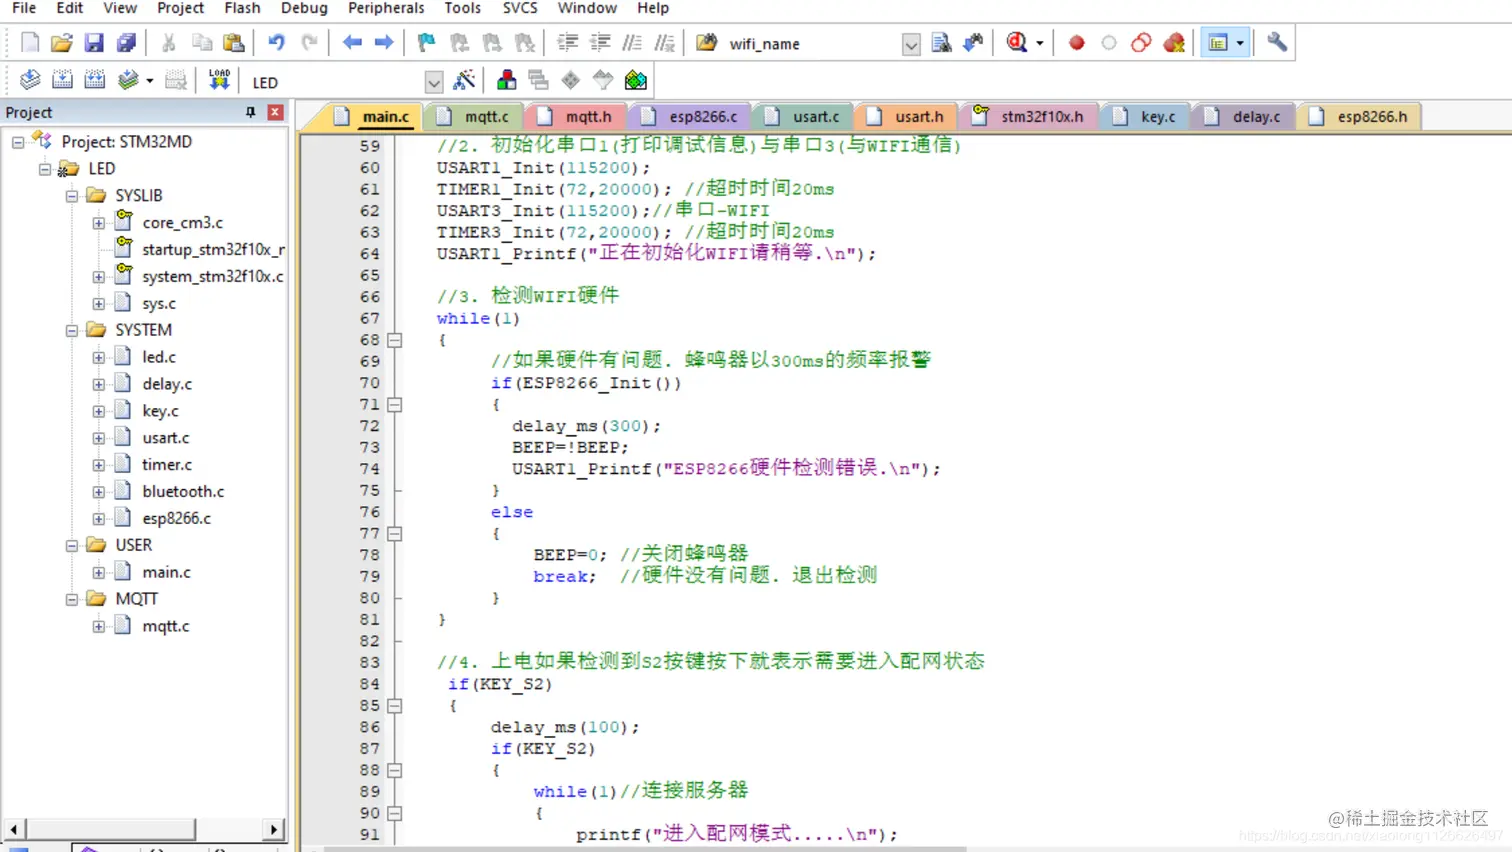
Task: Open the Project menu
Action: click(x=180, y=8)
